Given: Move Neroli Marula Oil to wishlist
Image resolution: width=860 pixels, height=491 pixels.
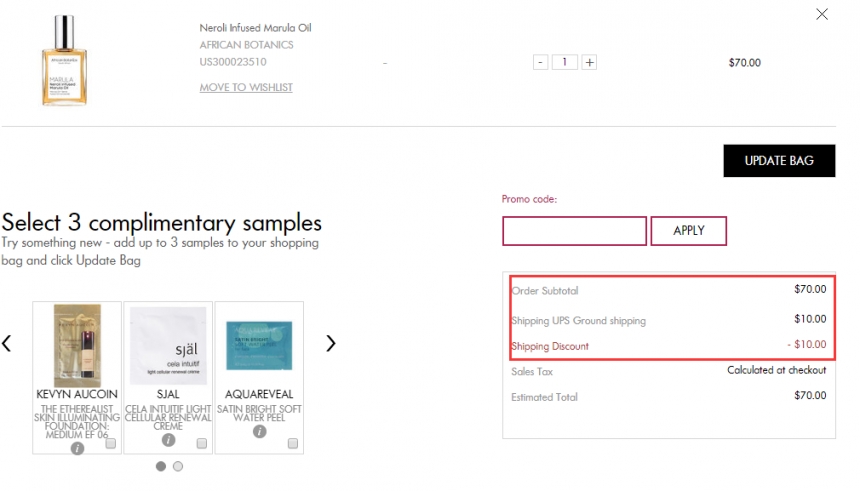Looking at the screenshot, I should (246, 87).
